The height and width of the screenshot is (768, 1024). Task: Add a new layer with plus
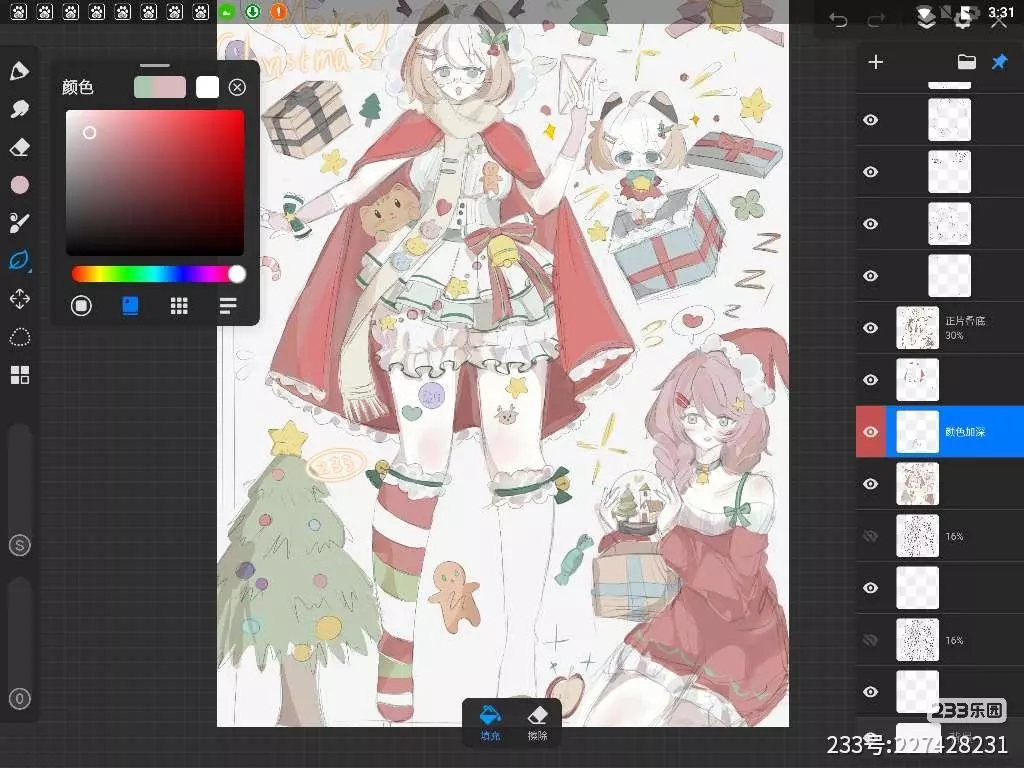[x=876, y=62]
